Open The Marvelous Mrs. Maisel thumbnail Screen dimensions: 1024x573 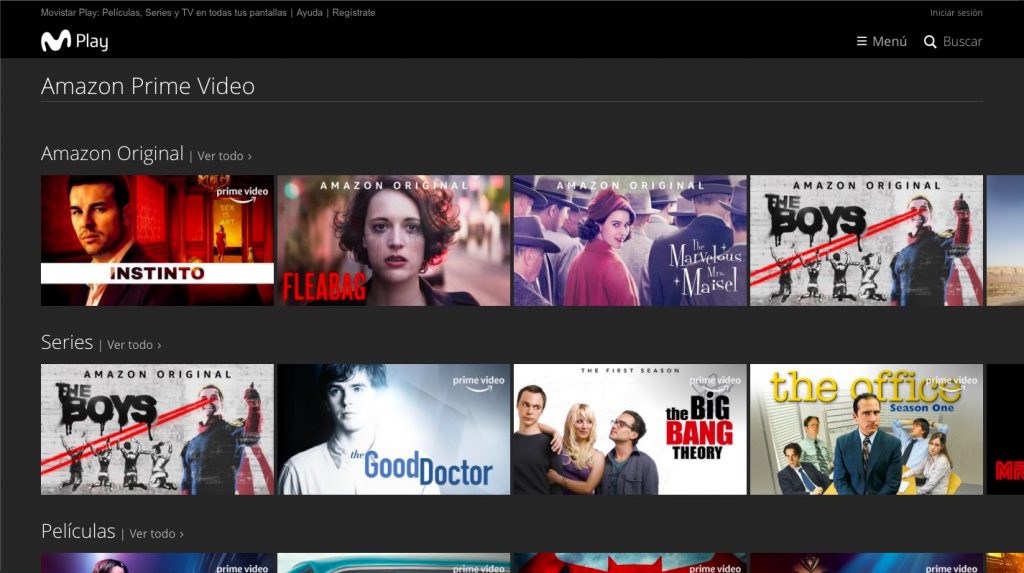tap(630, 240)
